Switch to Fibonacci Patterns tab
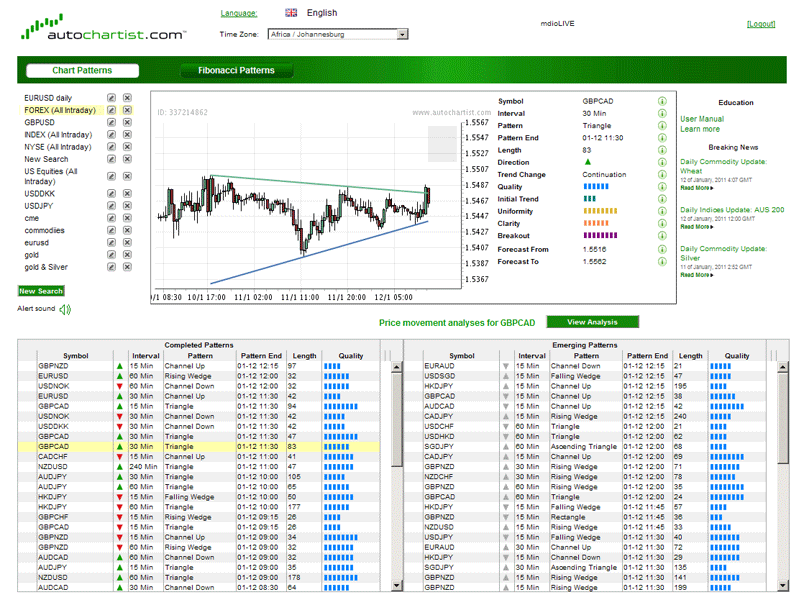 pyautogui.click(x=236, y=70)
